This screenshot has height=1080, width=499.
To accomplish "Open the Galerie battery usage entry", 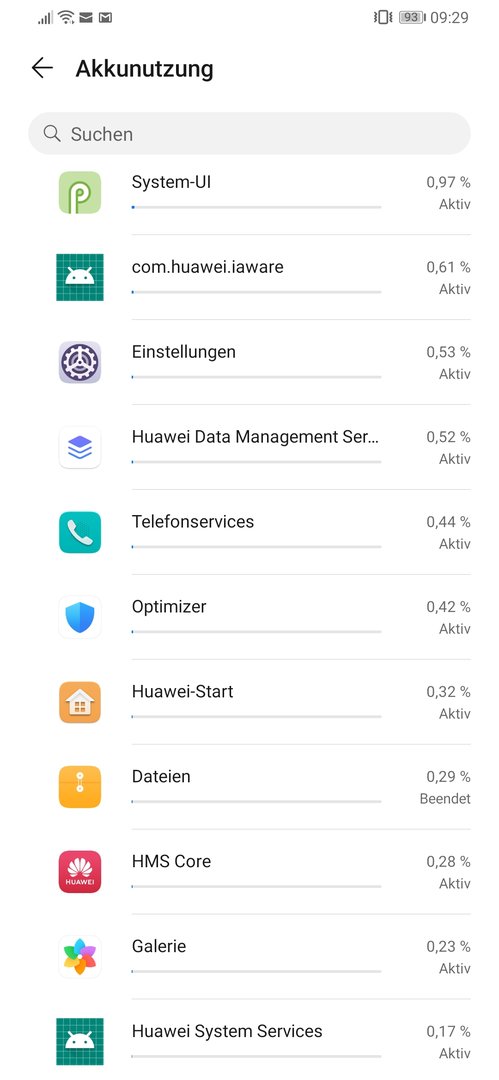I will tap(250, 957).
